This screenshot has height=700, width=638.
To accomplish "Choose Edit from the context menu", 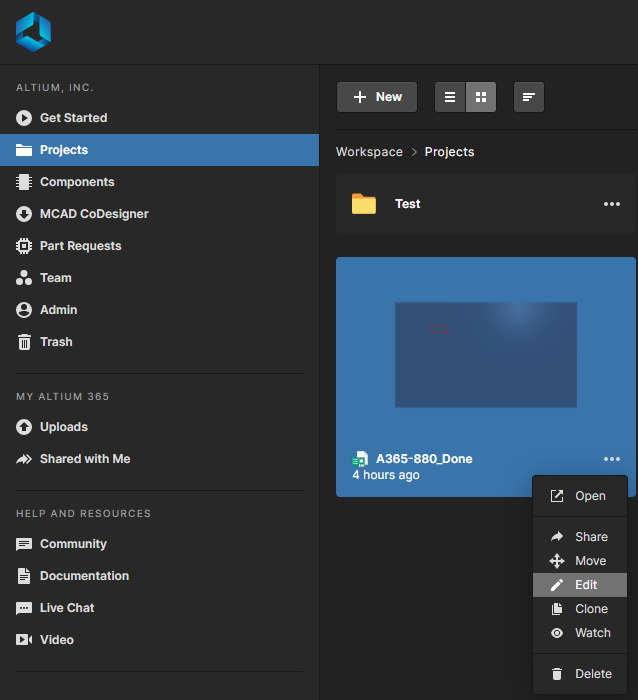I will 580,585.
